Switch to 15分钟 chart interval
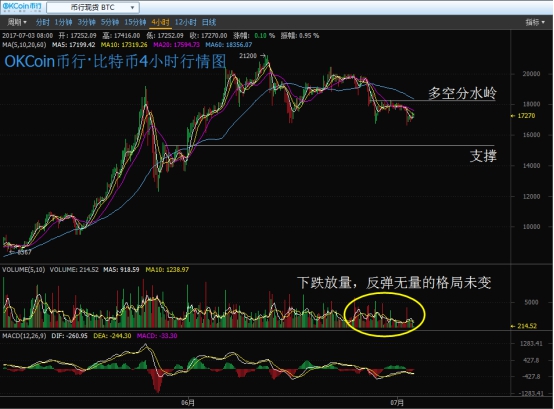This screenshot has width=554, height=409. (135, 22)
